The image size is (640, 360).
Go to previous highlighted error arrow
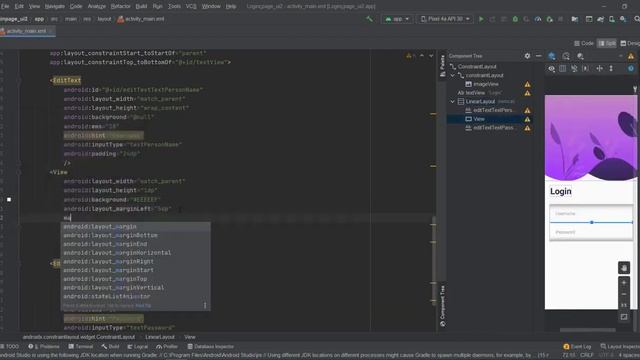click(x=422, y=56)
